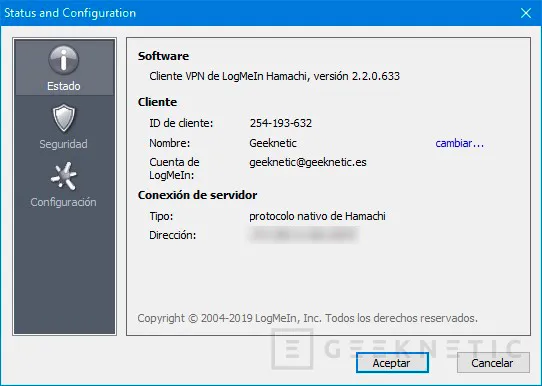Click the 'Tipo:' label
542x386 pixels.
coord(161,216)
